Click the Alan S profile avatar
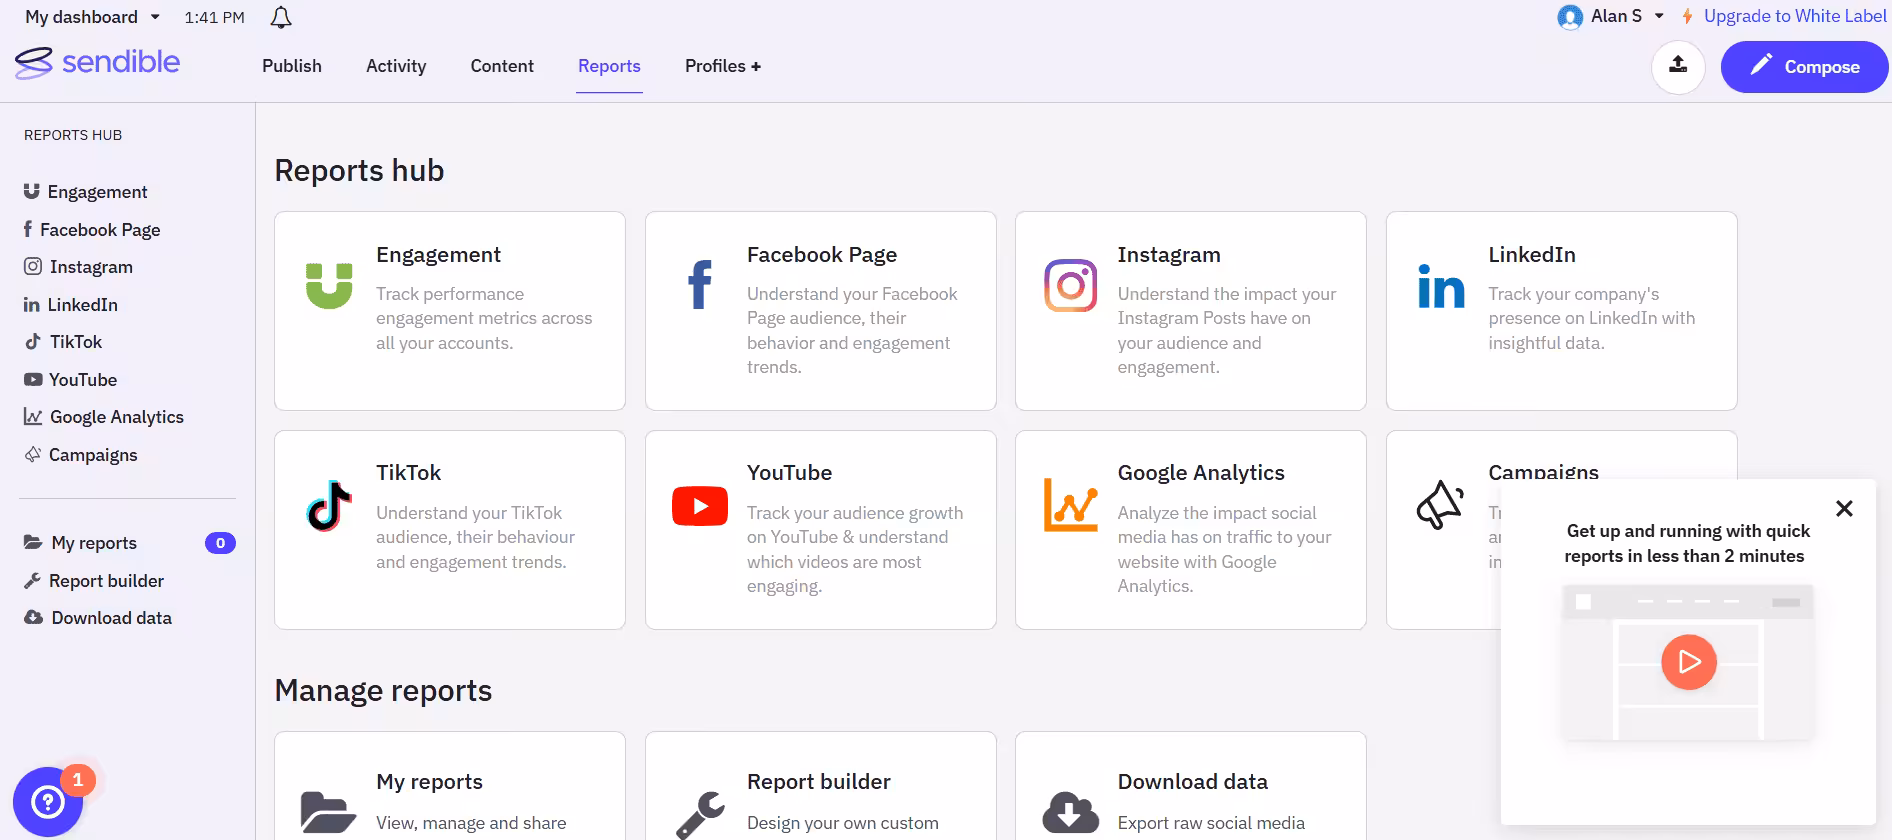 pyautogui.click(x=1570, y=17)
